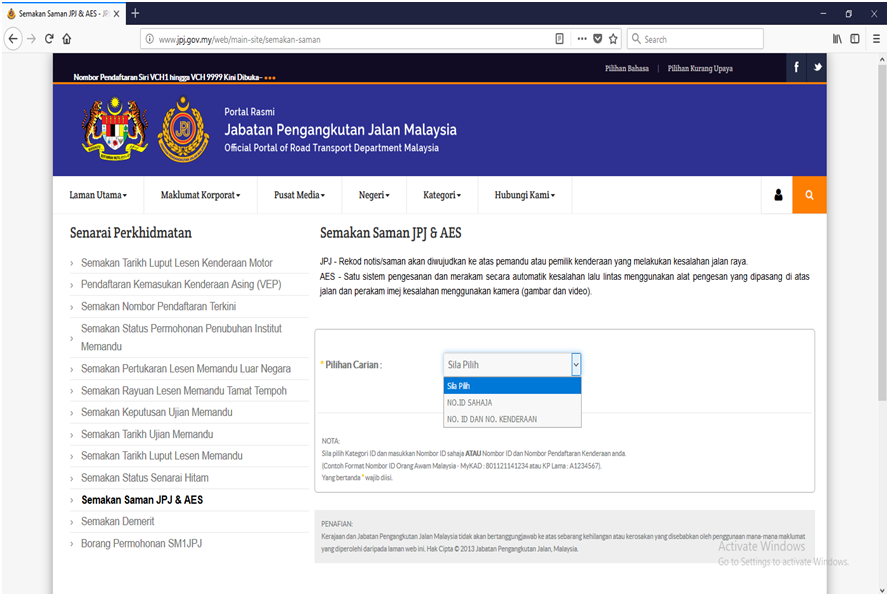Click the address bar URL field

coord(352,39)
